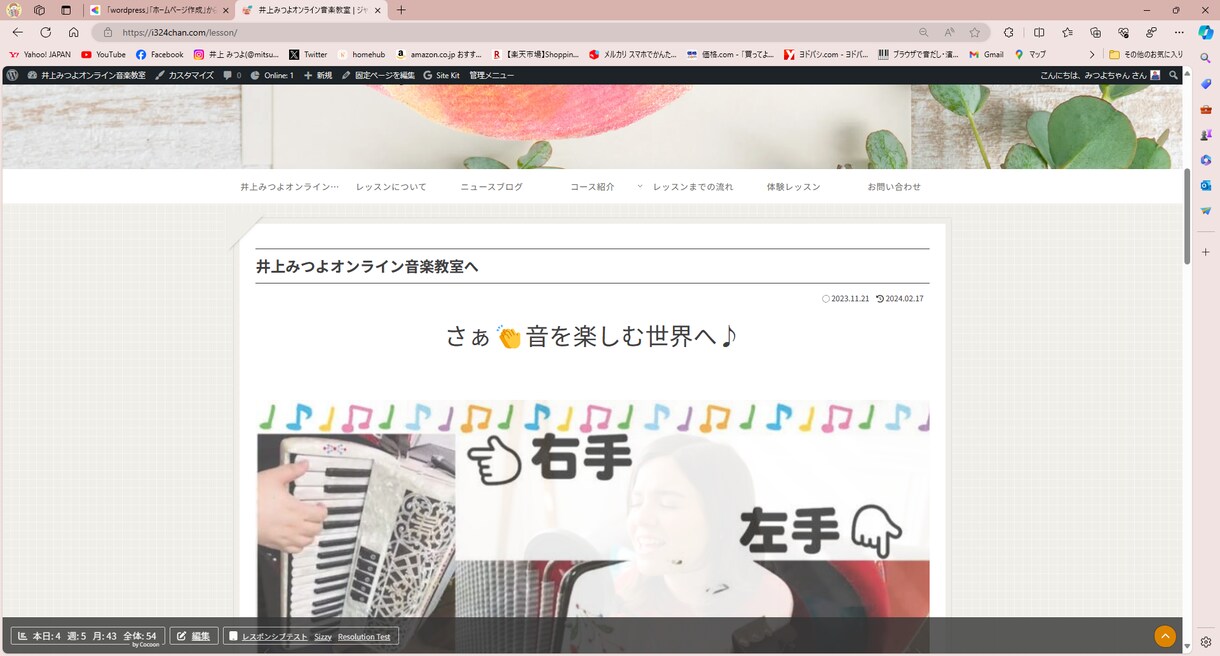Open comments bubble in admin bar

232,75
